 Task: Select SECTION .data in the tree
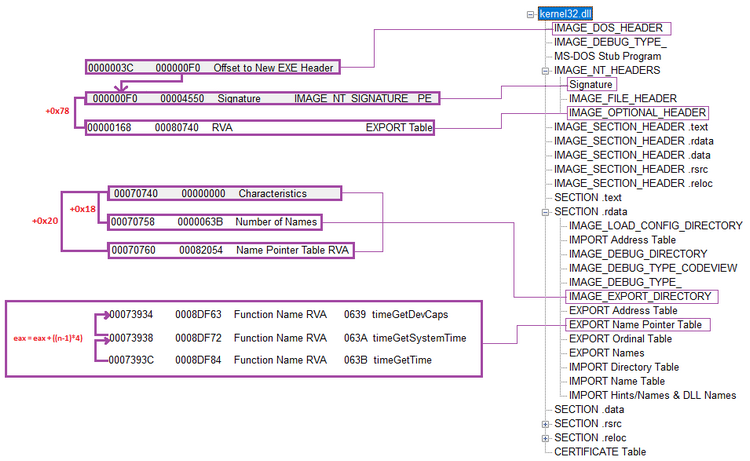tap(589, 410)
